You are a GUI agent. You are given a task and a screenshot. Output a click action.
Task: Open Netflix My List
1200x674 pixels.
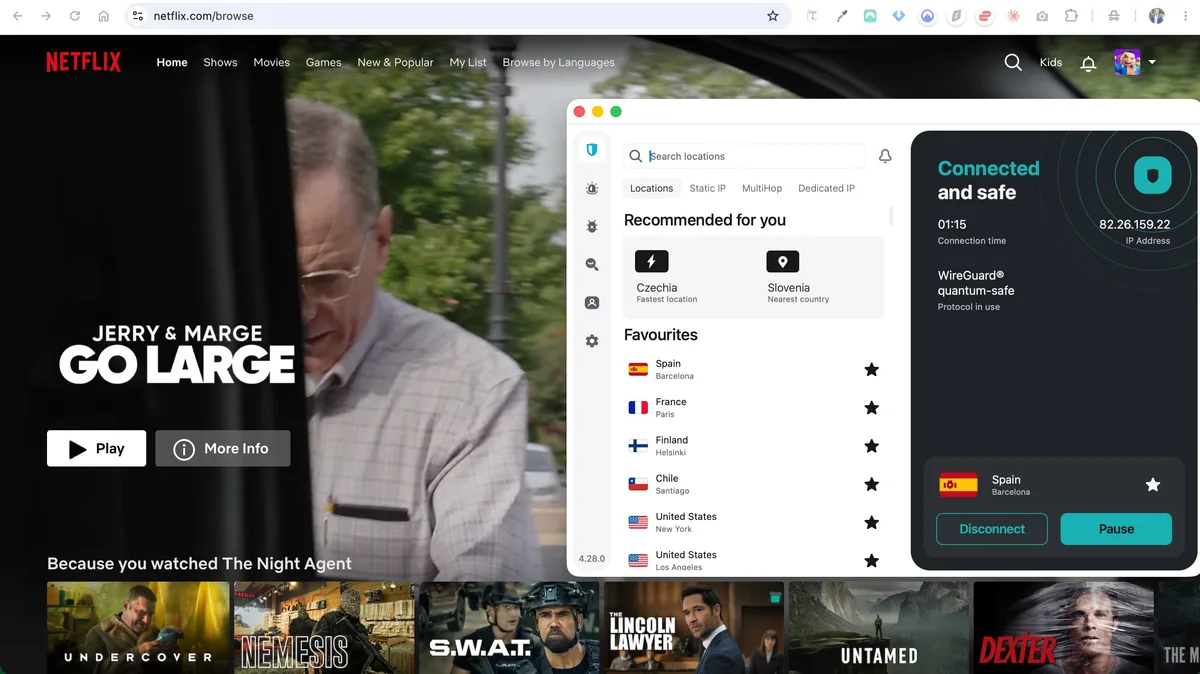click(468, 62)
